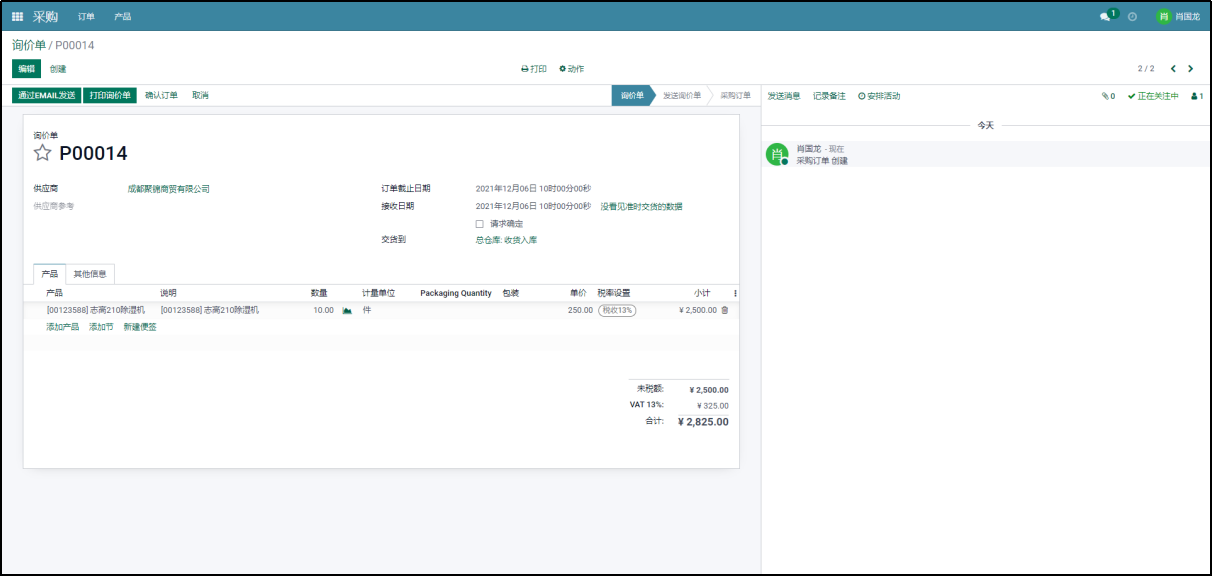
Task: Click the VAT 13% amount ¥ 325.00
Action: (712, 406)
